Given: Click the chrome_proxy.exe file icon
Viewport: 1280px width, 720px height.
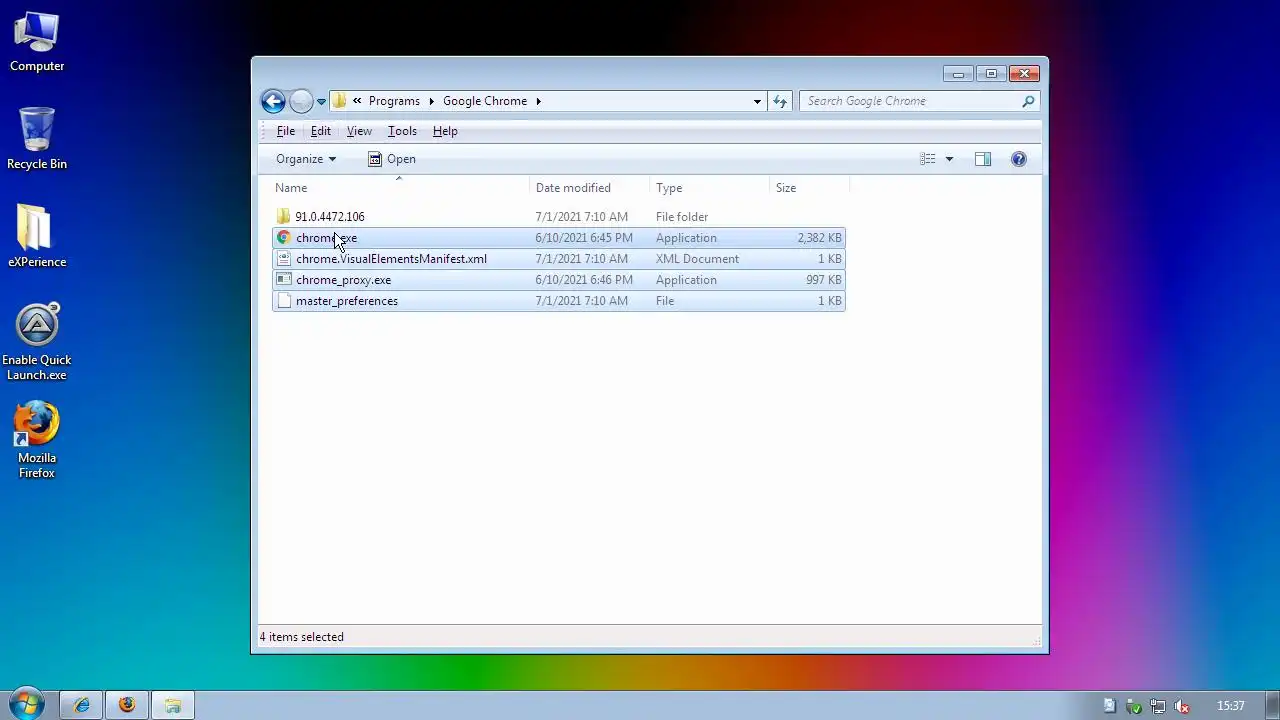Looking at the screenshot, I should point(284,280).
